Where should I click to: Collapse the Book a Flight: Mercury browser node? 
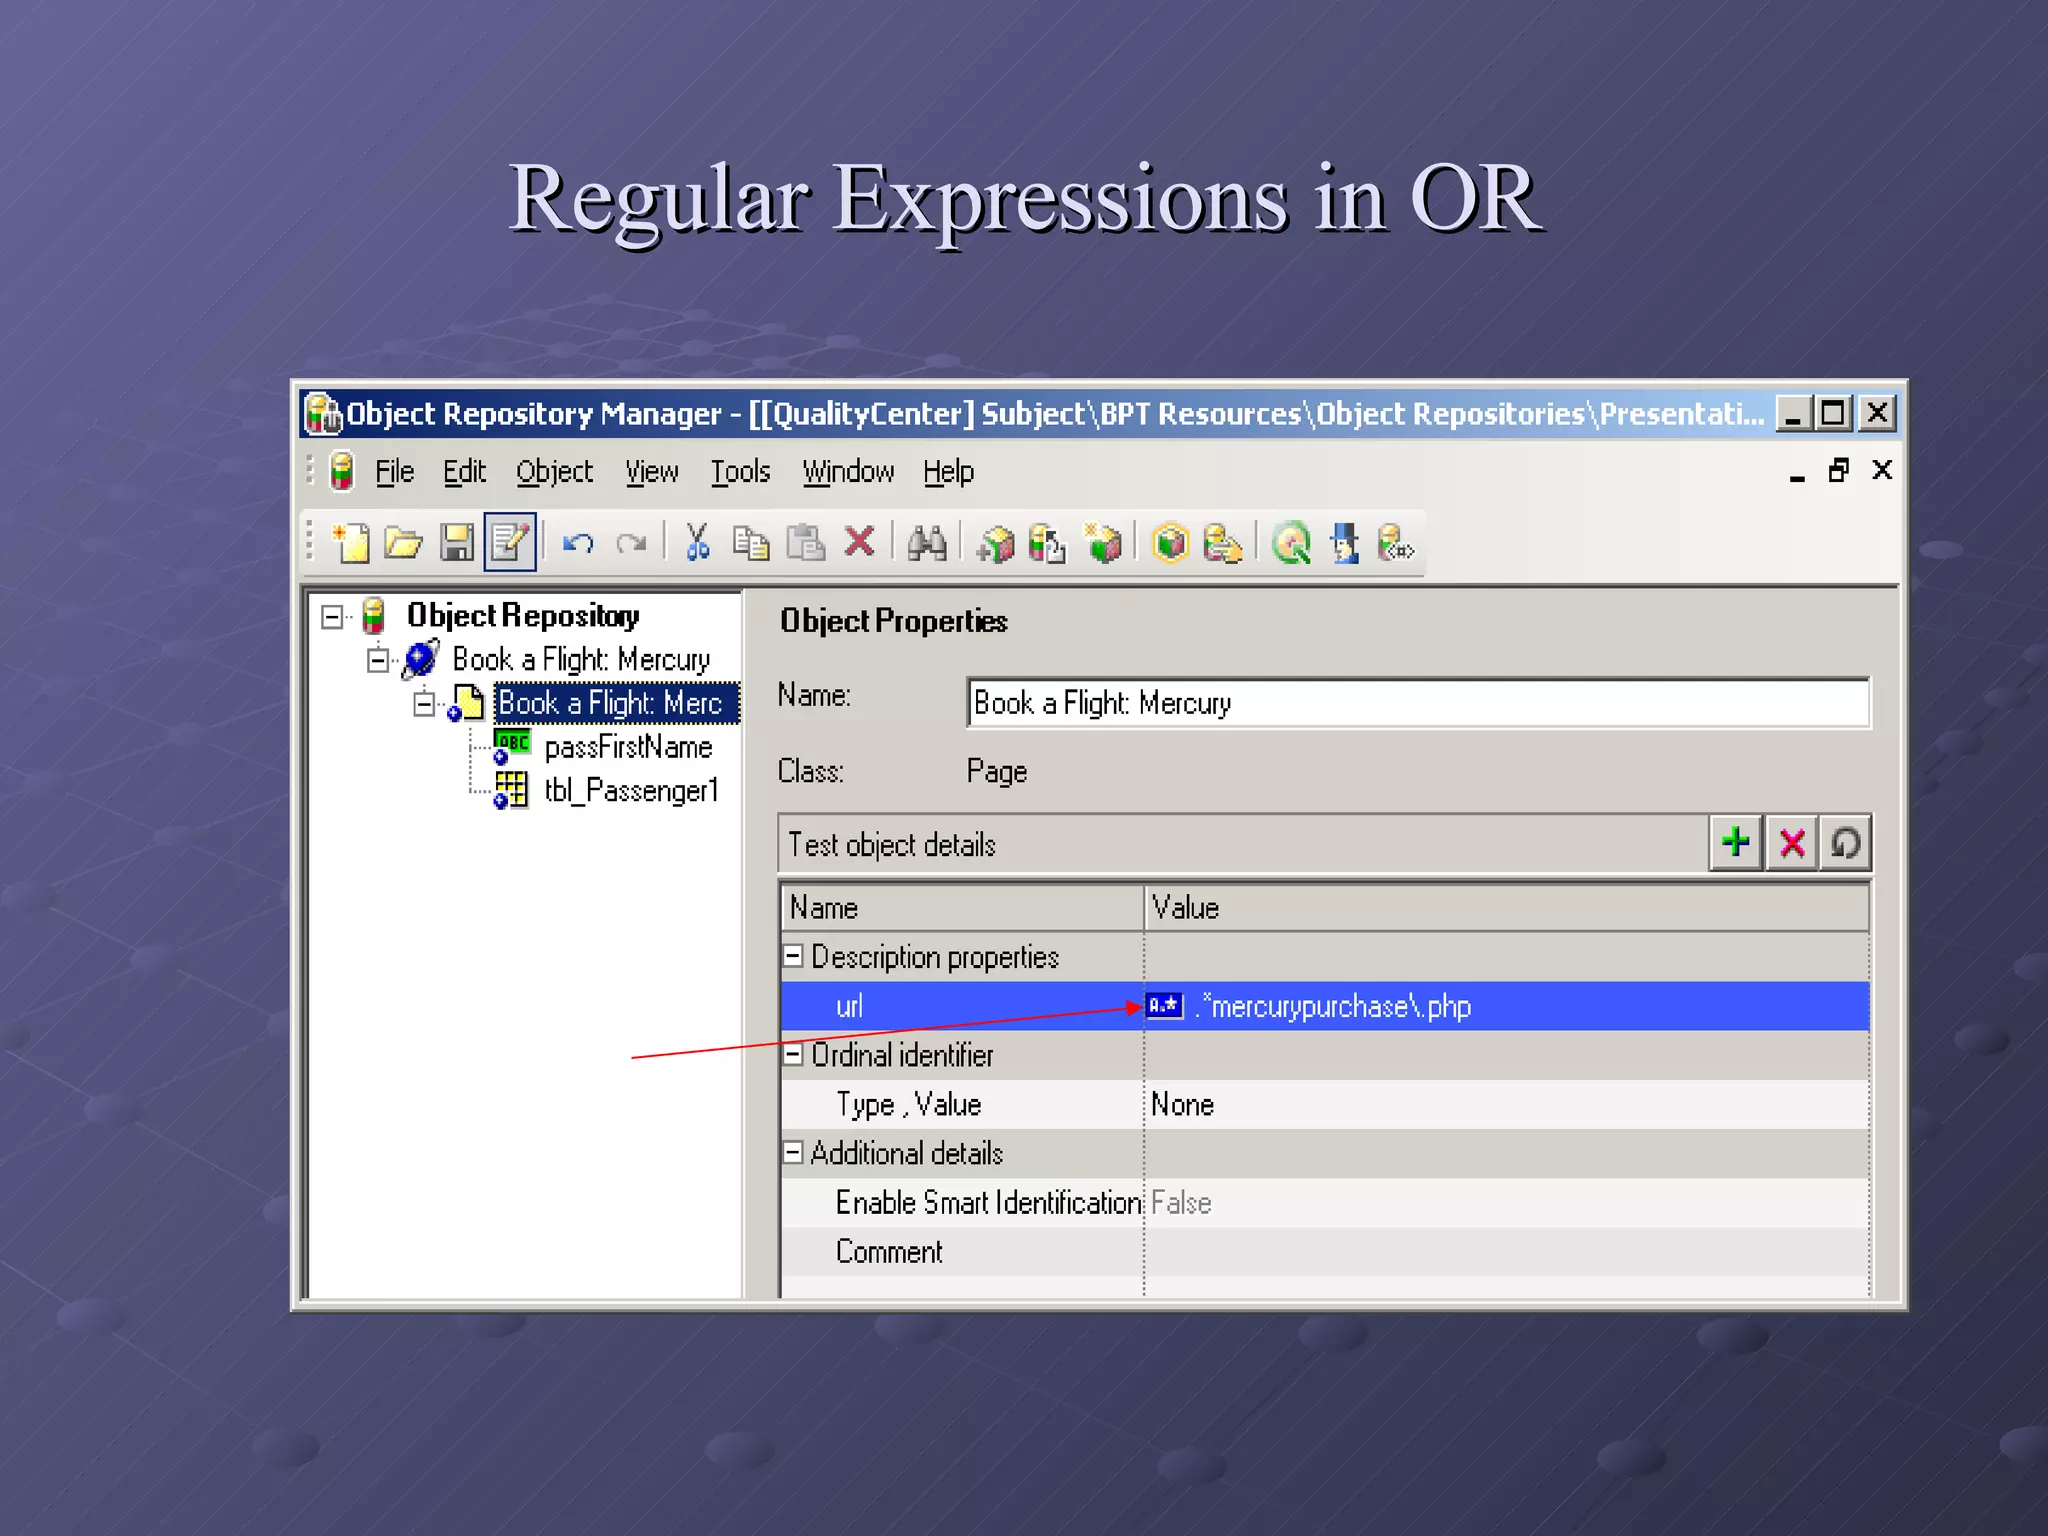(x=378, y=660)
